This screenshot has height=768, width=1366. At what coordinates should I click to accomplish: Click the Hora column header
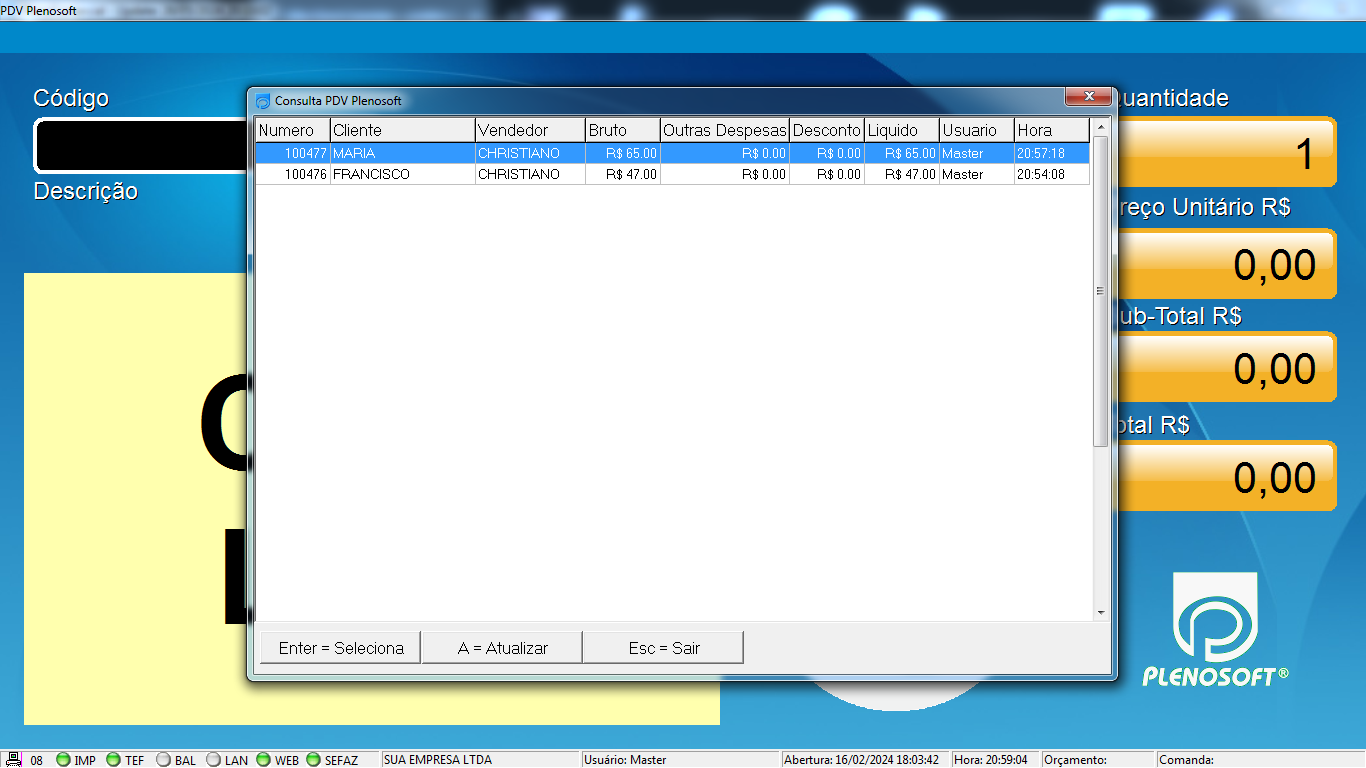click(x=1051, y=130)
